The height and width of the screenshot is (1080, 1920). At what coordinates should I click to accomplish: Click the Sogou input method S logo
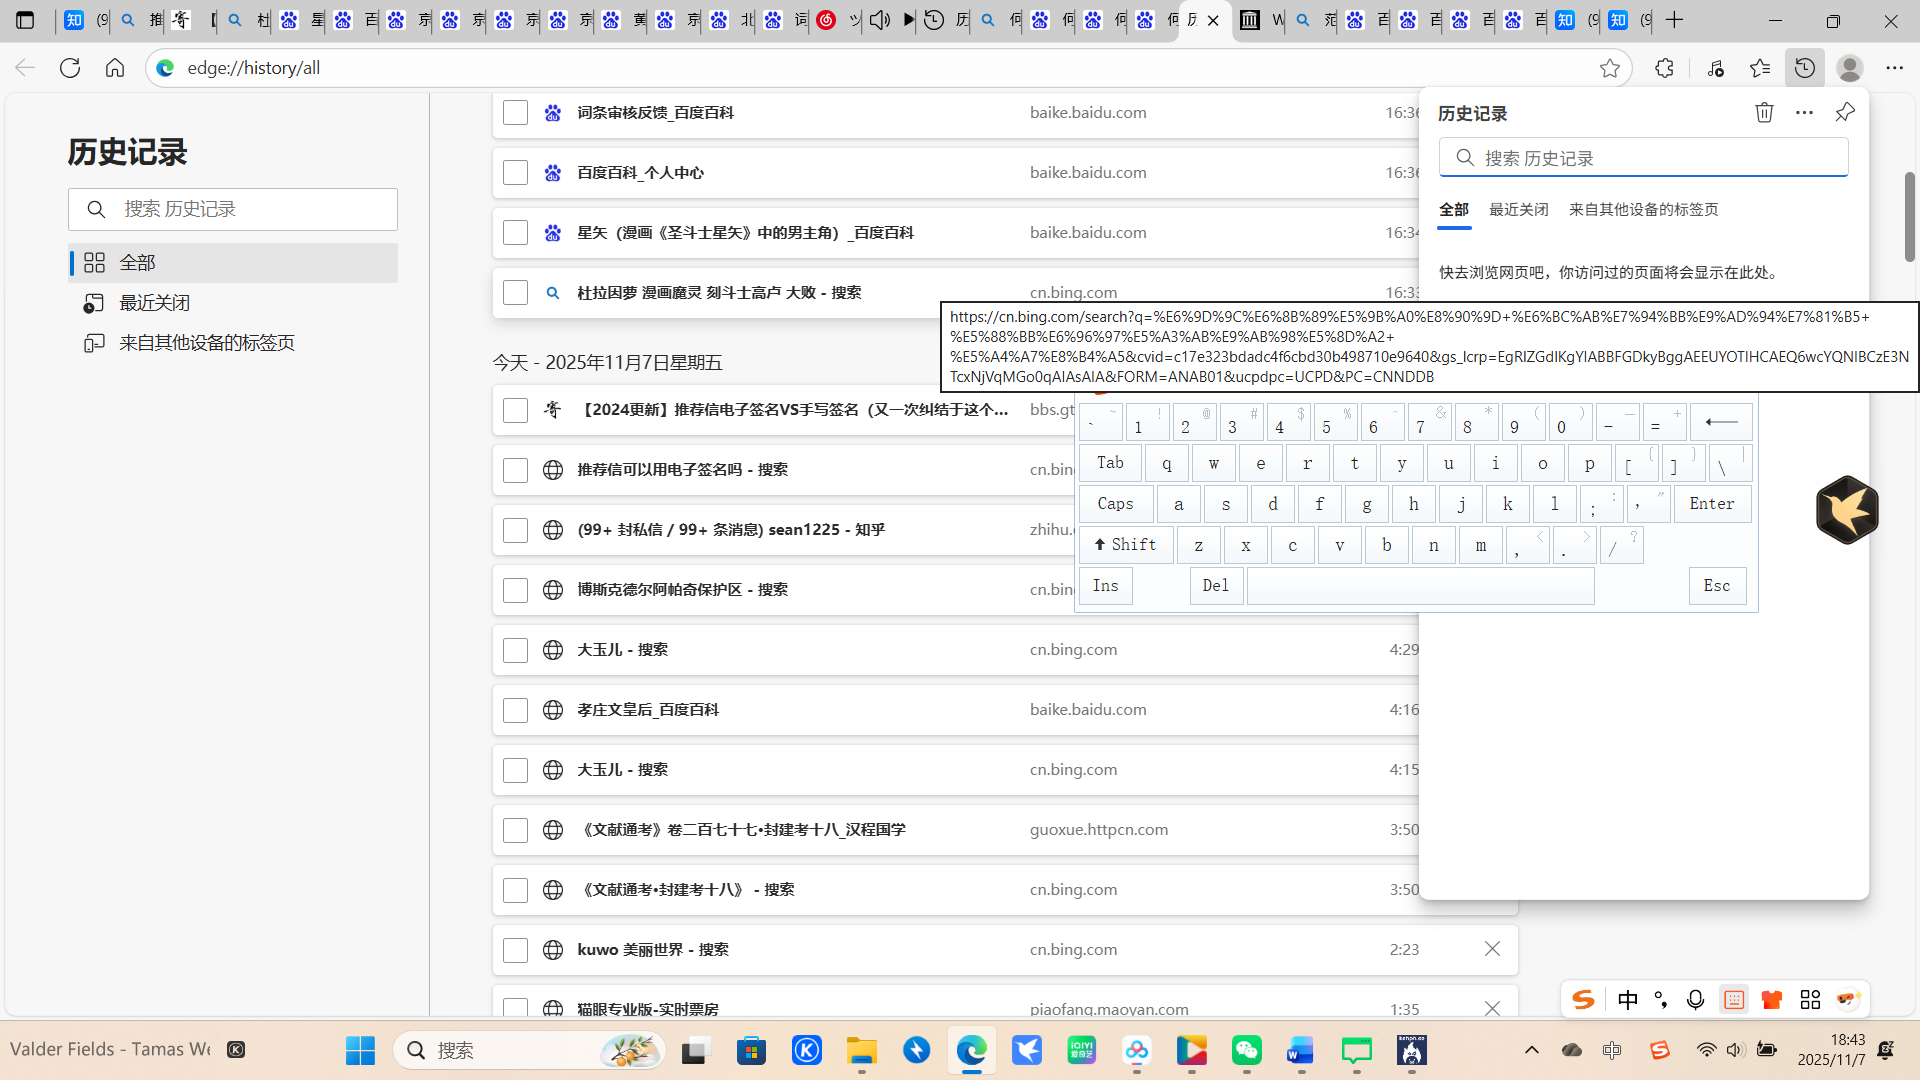coord(1583,999)
